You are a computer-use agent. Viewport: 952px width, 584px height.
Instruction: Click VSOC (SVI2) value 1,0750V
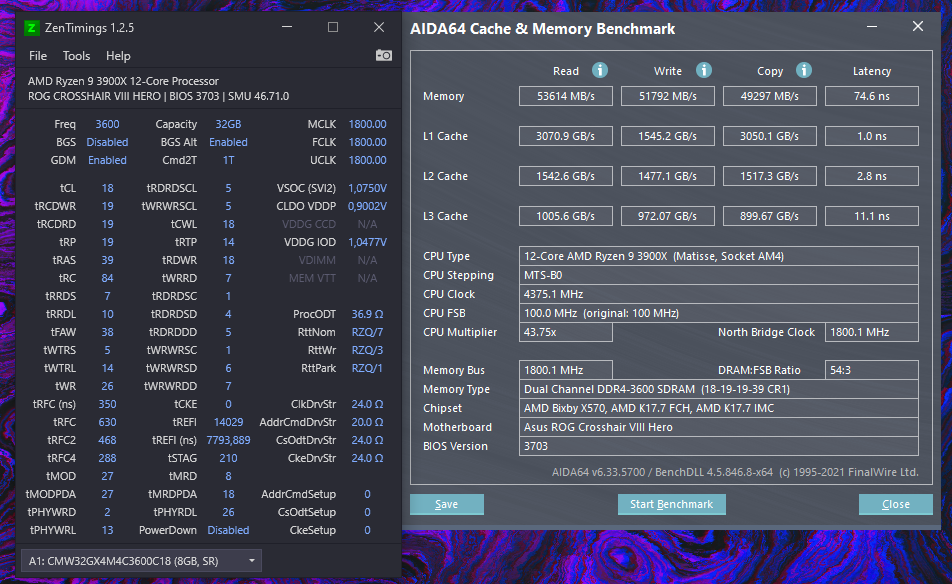[367, 188]
